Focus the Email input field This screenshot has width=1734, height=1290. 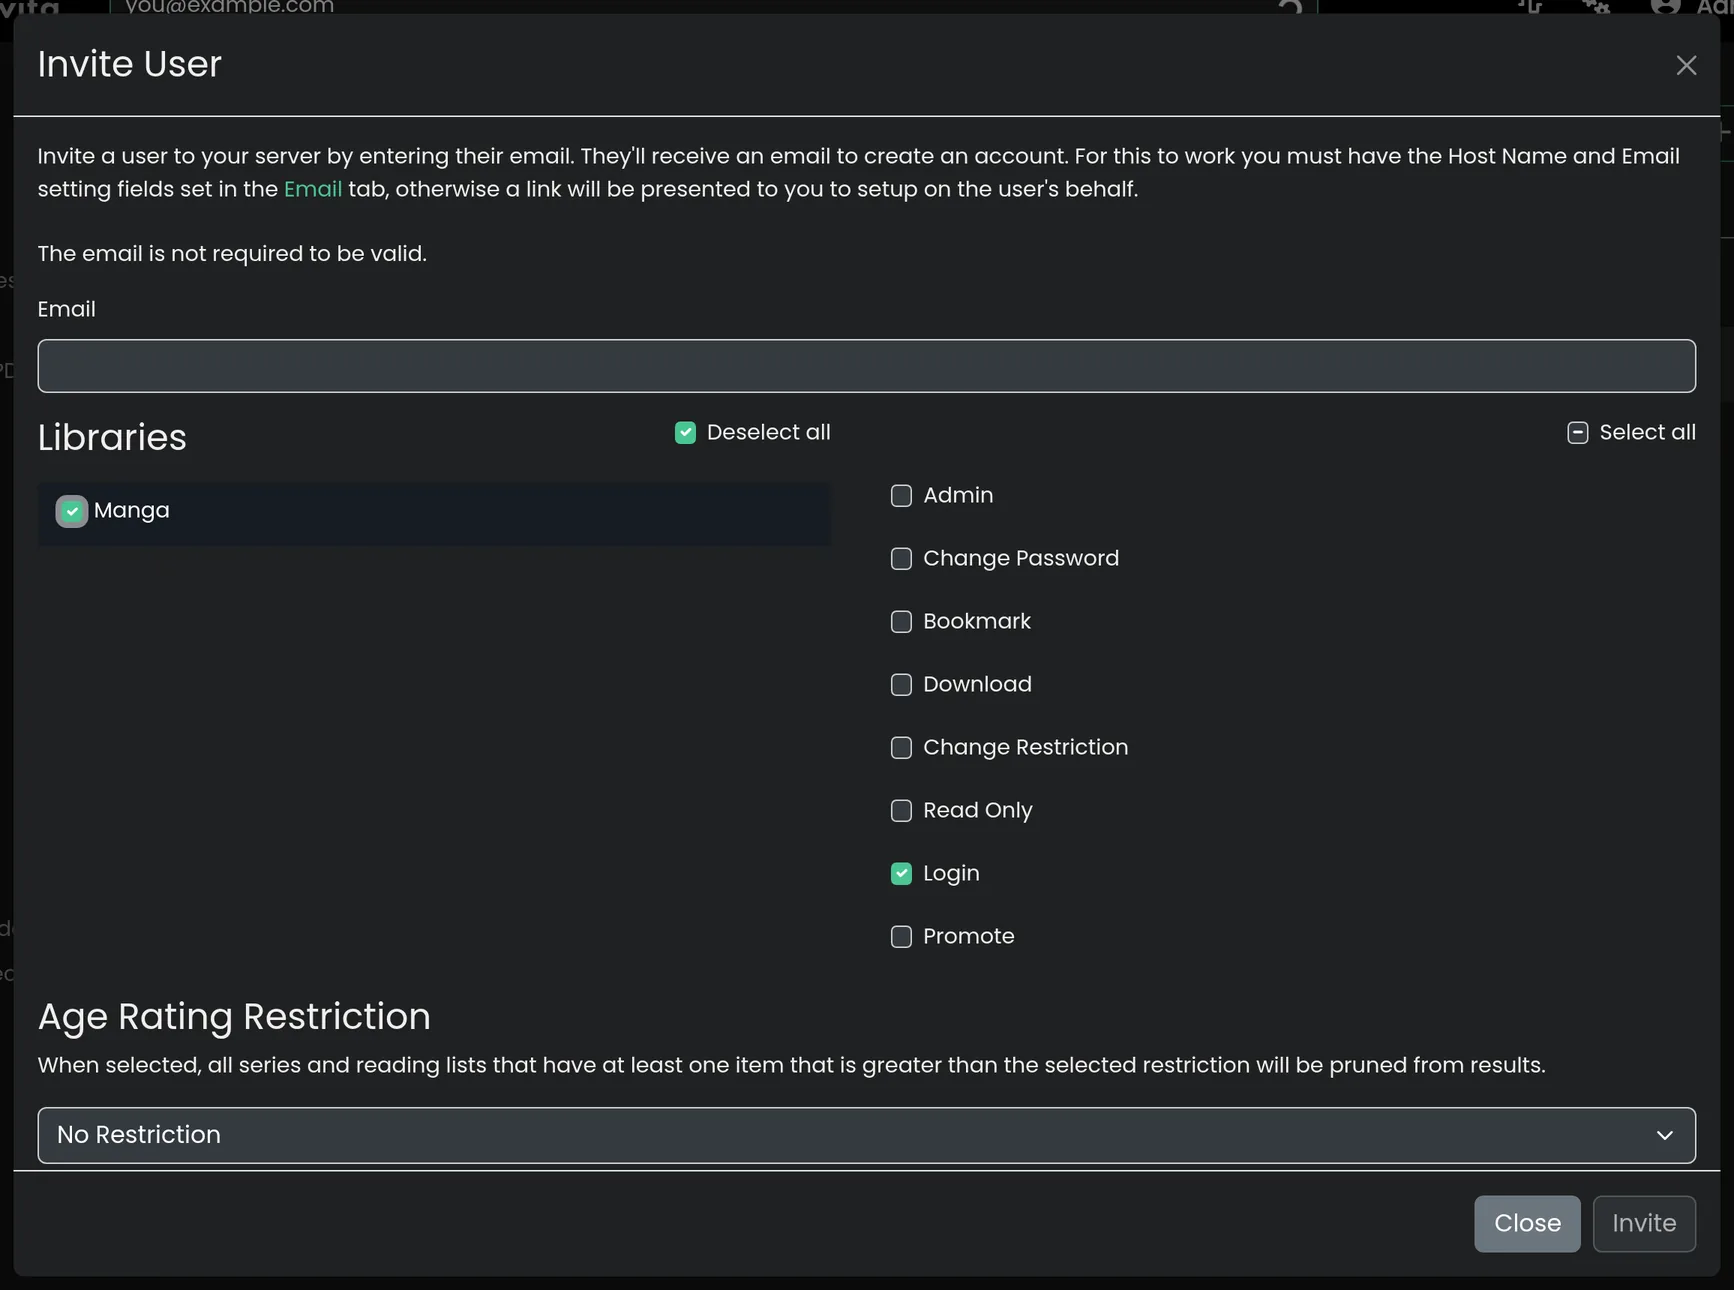[866, 366]
